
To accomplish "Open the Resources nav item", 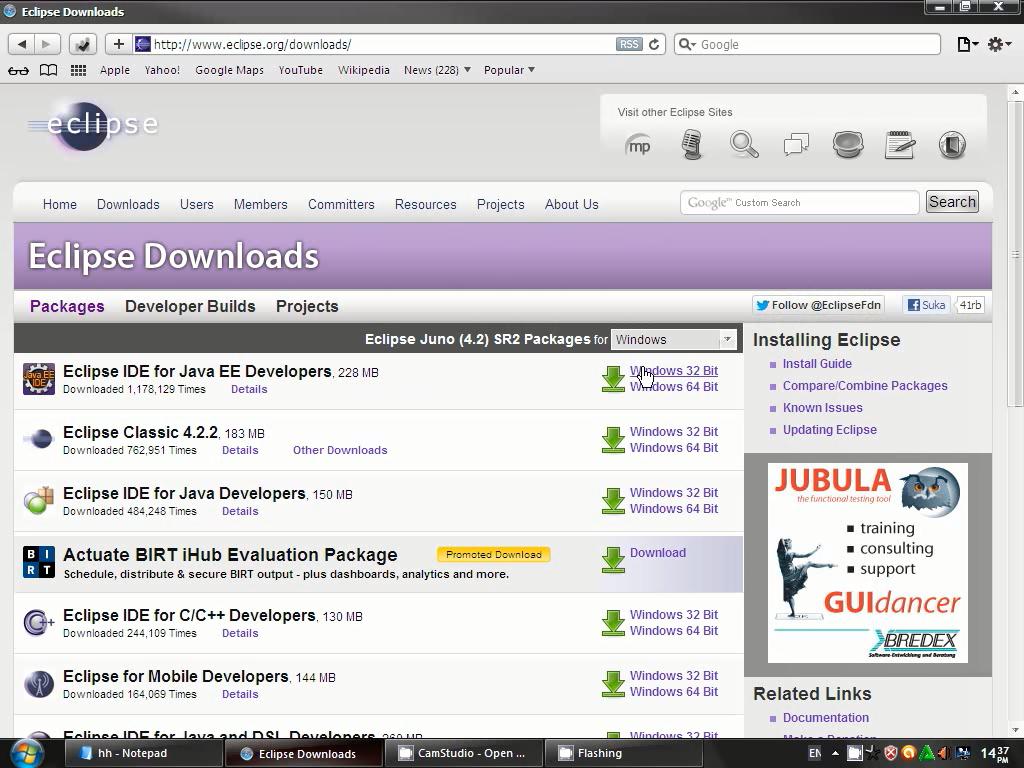I will pos(425,204).
